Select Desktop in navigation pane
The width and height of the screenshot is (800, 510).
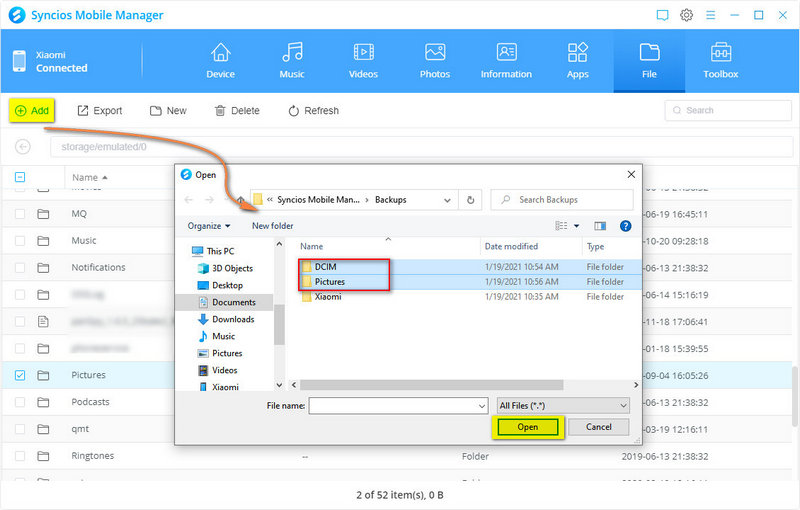coord(220,285)
